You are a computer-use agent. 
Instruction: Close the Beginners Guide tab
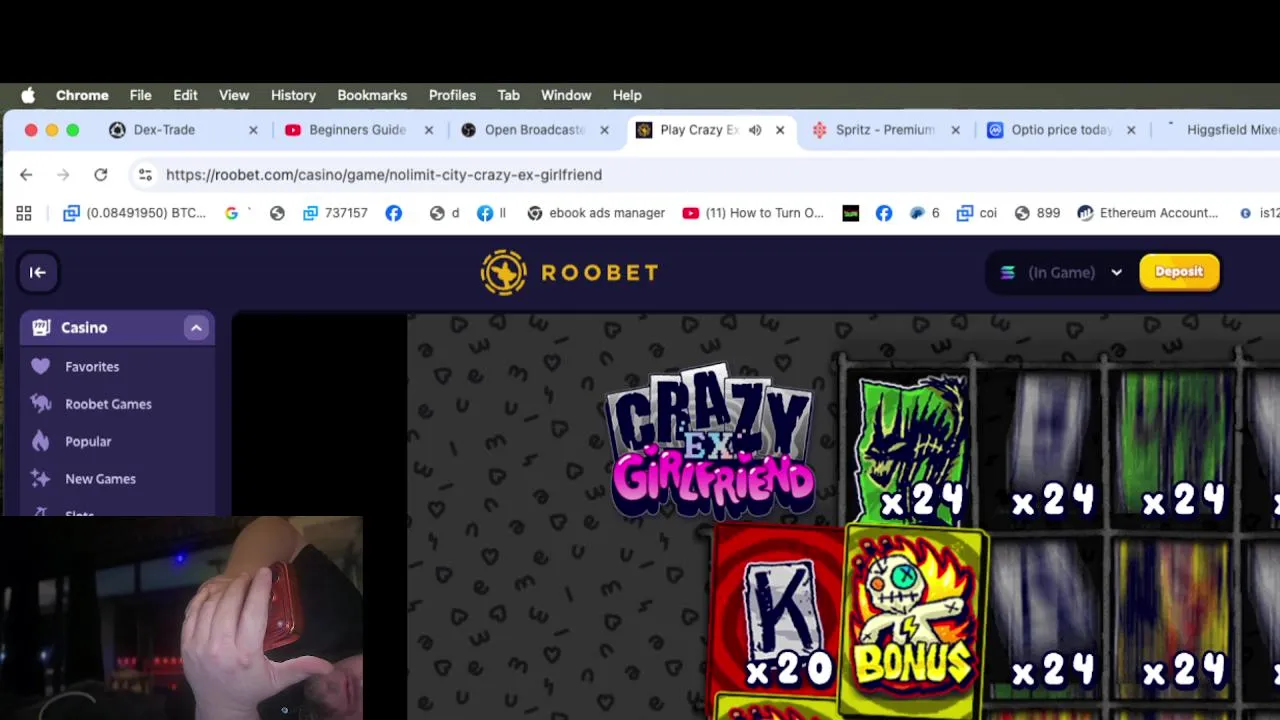point(429,130)
